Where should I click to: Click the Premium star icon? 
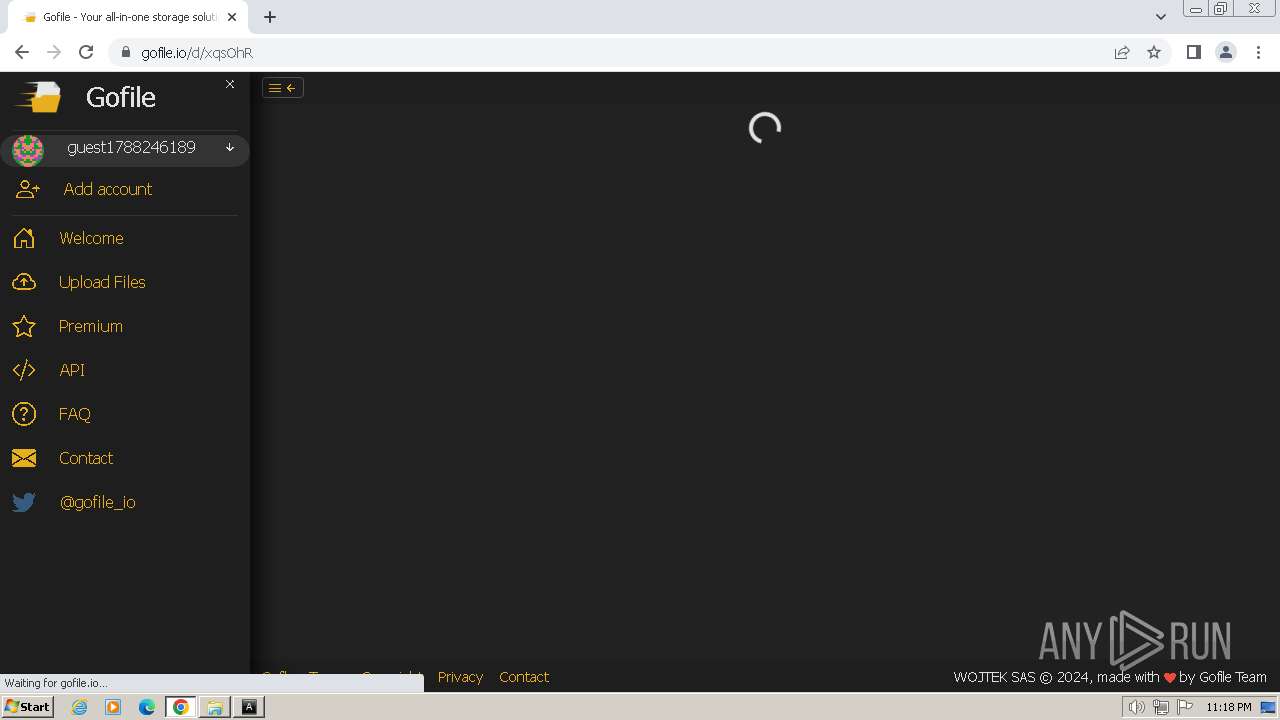coord(24,326)
